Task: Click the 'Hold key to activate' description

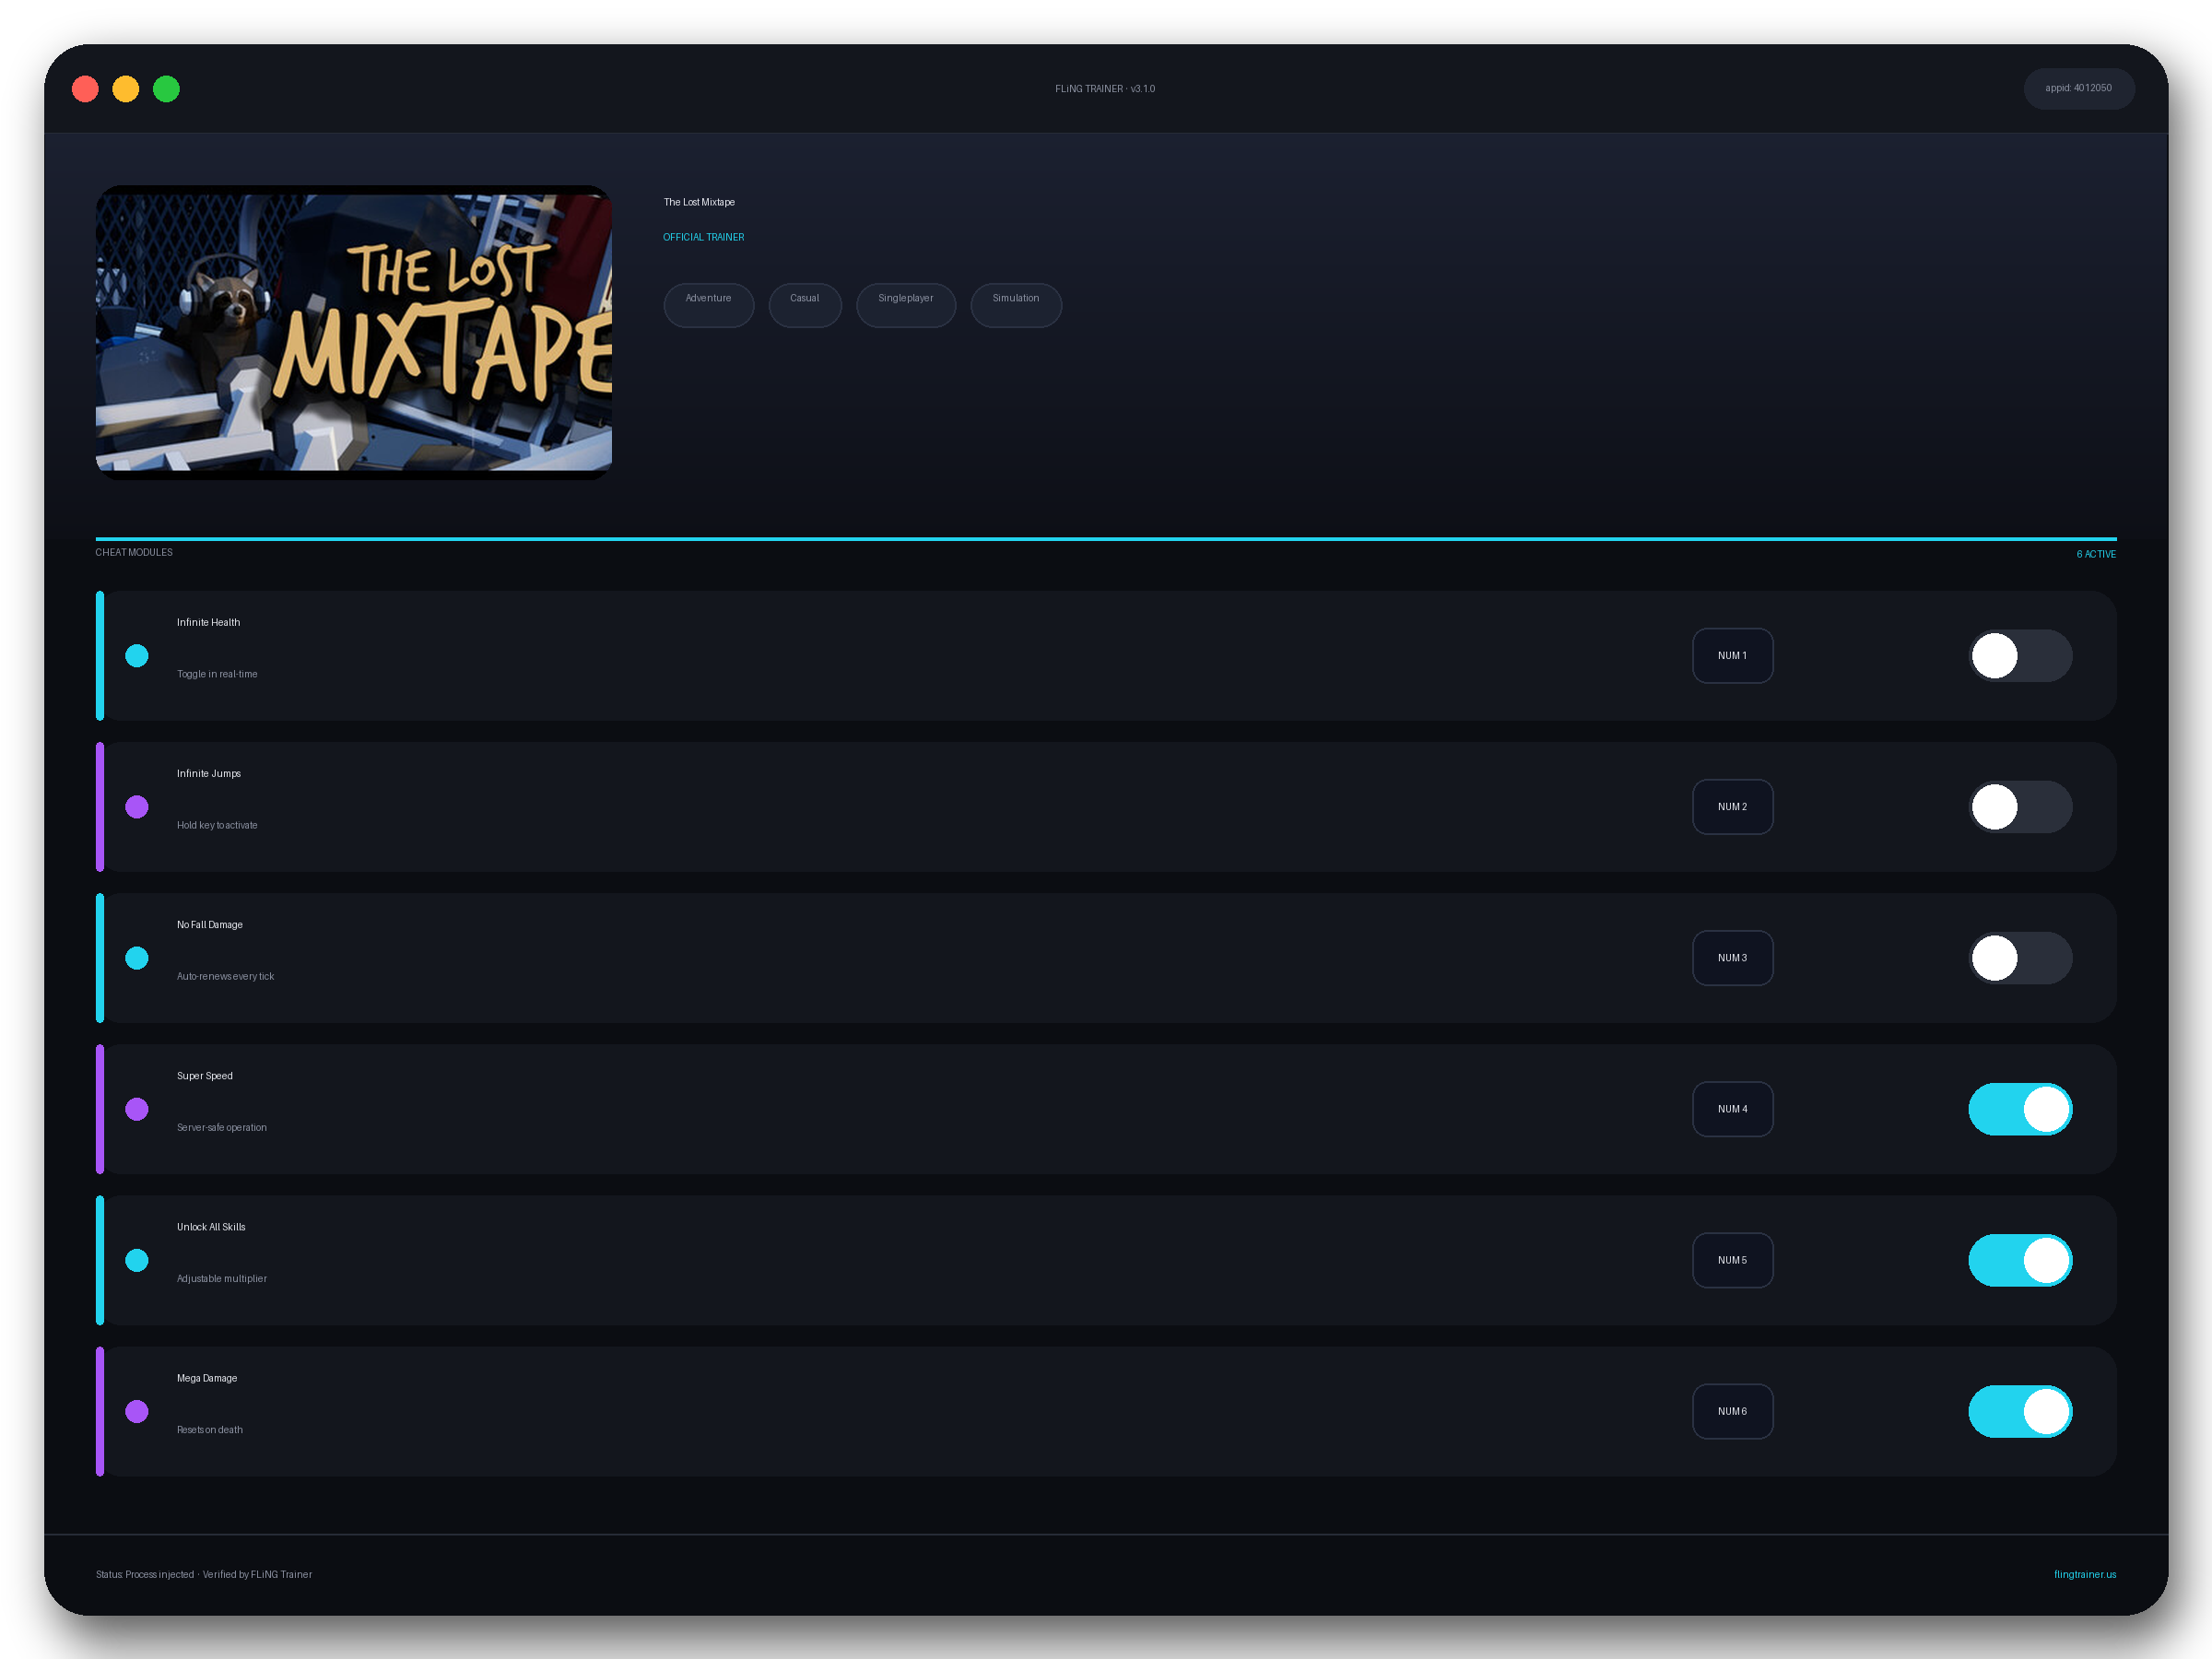Action: pyautogui.click(x=217, y=825)
